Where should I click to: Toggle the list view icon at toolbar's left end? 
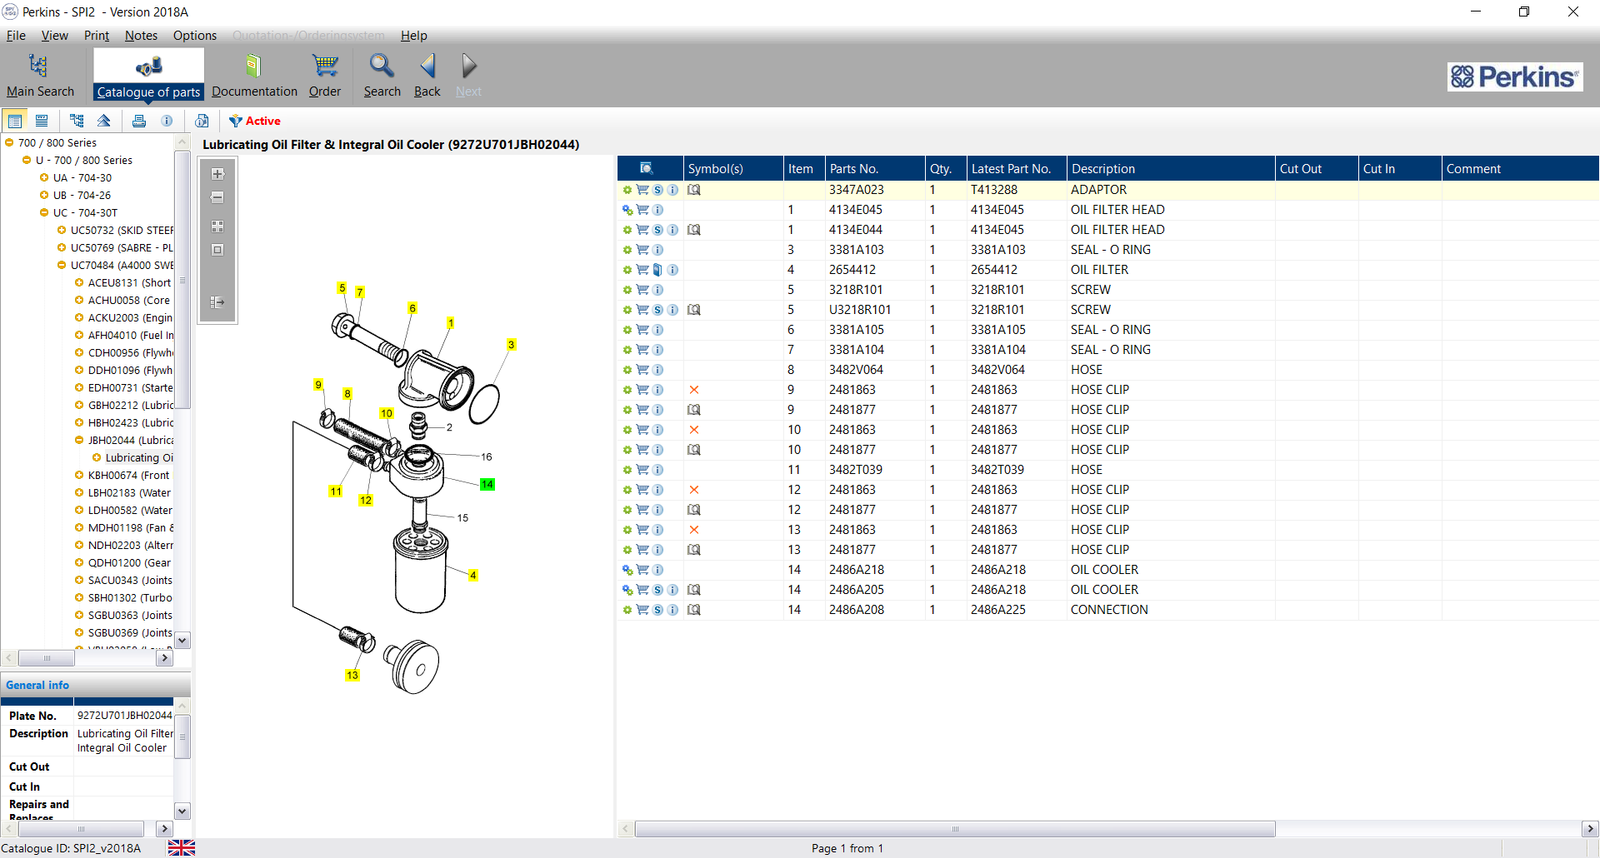tap(15, 121)
